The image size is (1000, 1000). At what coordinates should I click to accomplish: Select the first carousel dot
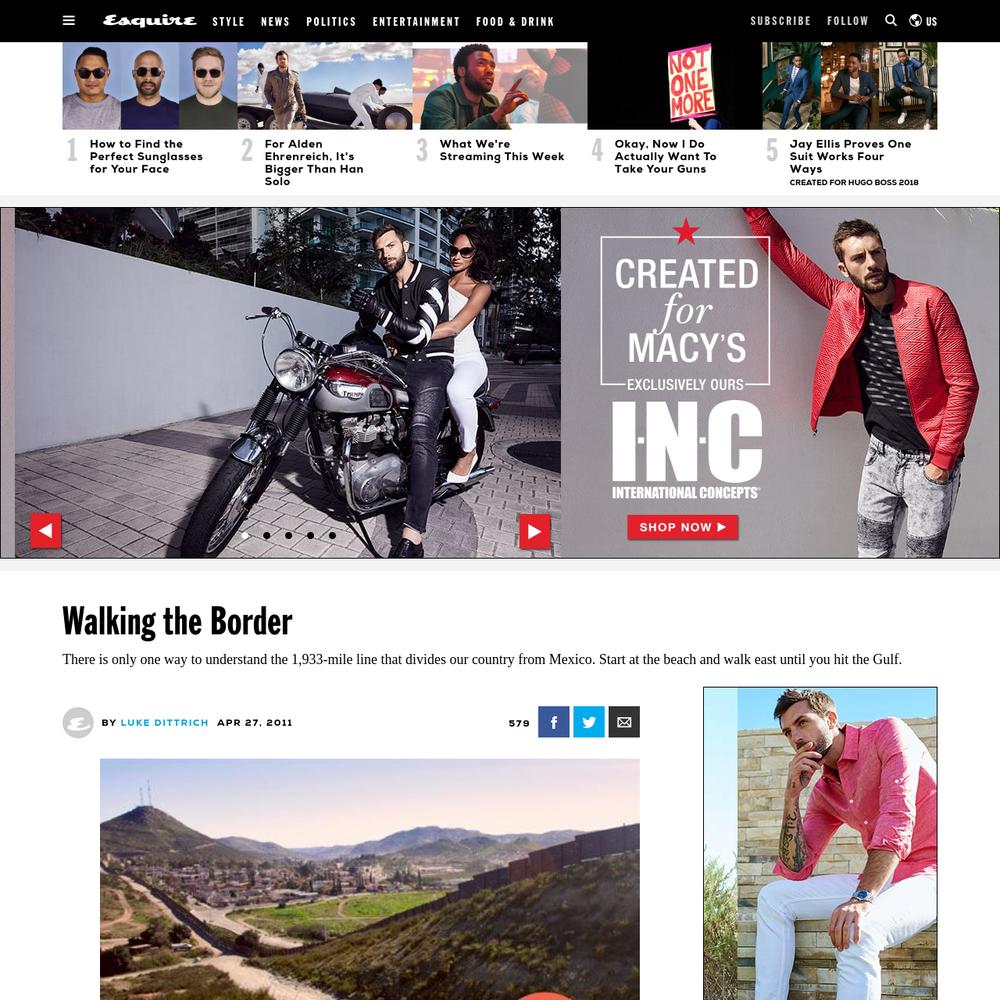pyautogui.click(x=245, y=536)
